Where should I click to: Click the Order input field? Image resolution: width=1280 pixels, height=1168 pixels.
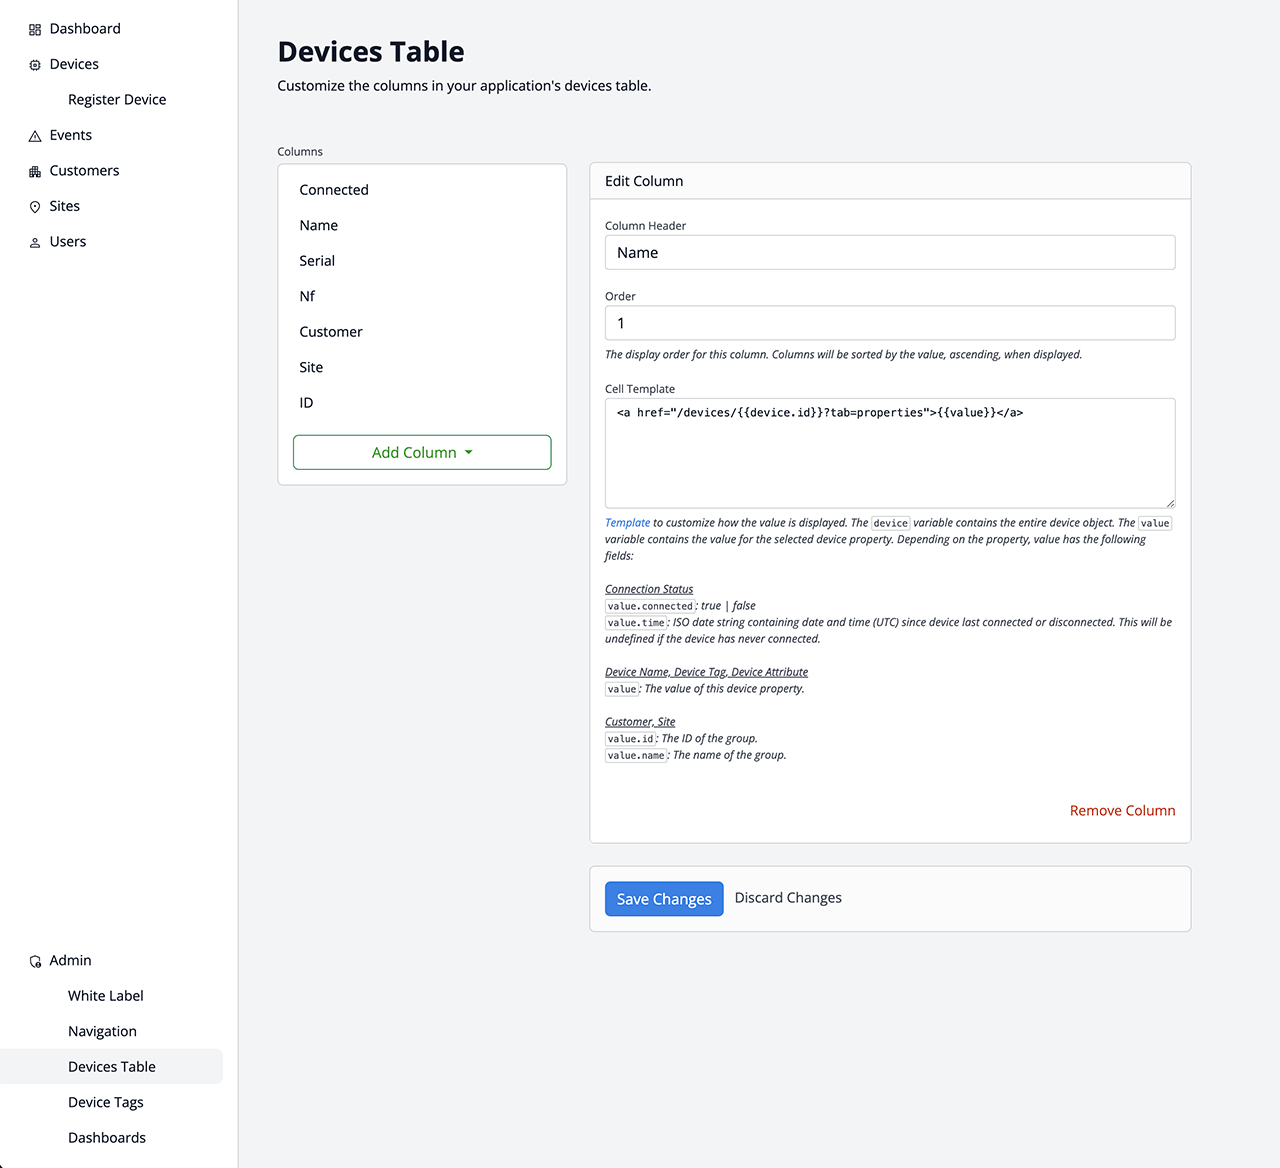tap(890, 323)
